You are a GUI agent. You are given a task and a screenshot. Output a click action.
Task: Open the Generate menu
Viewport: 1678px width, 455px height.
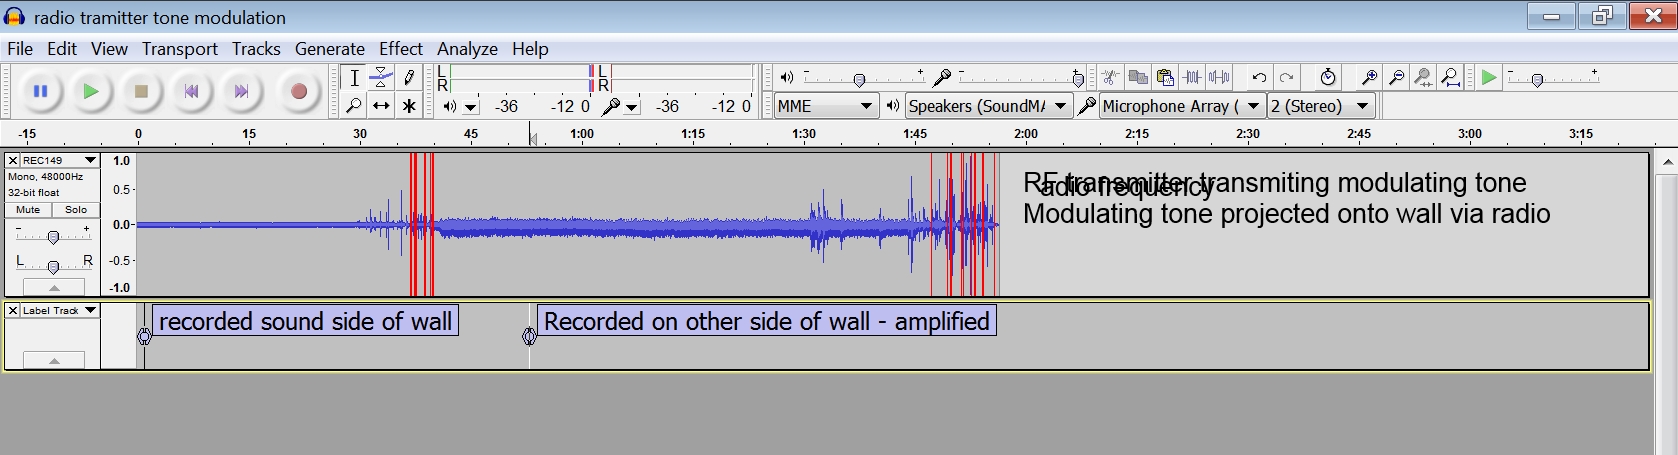point(329,49)
